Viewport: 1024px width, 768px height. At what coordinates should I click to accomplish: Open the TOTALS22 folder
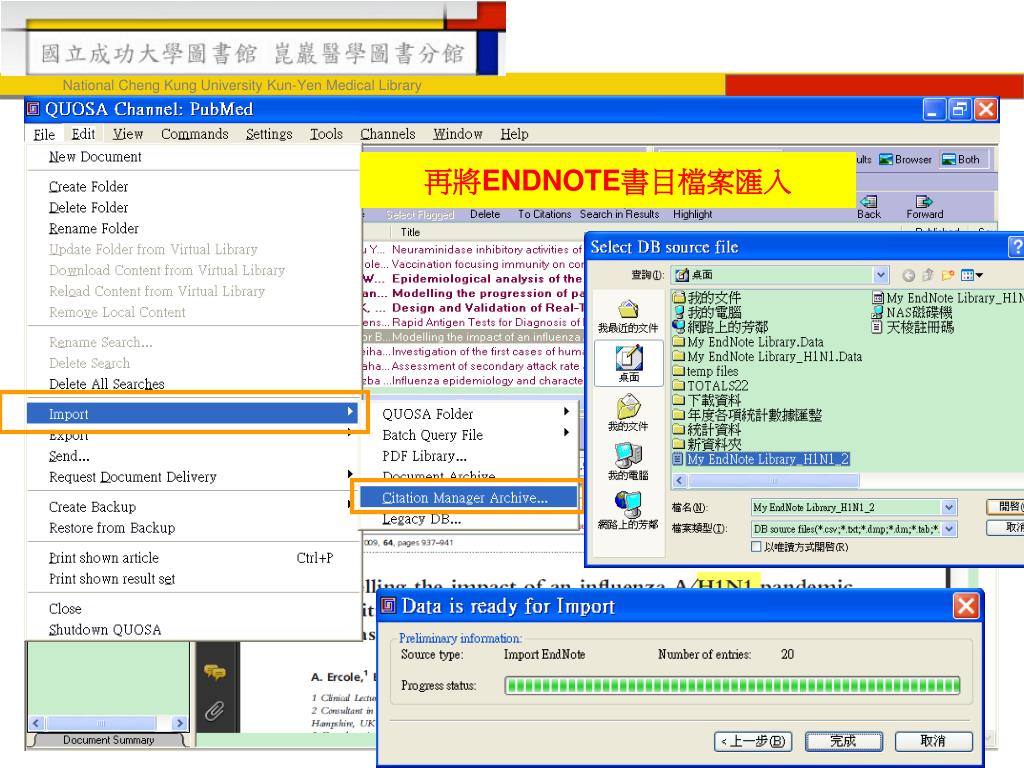pyautogui.click(x=711, y=386)
